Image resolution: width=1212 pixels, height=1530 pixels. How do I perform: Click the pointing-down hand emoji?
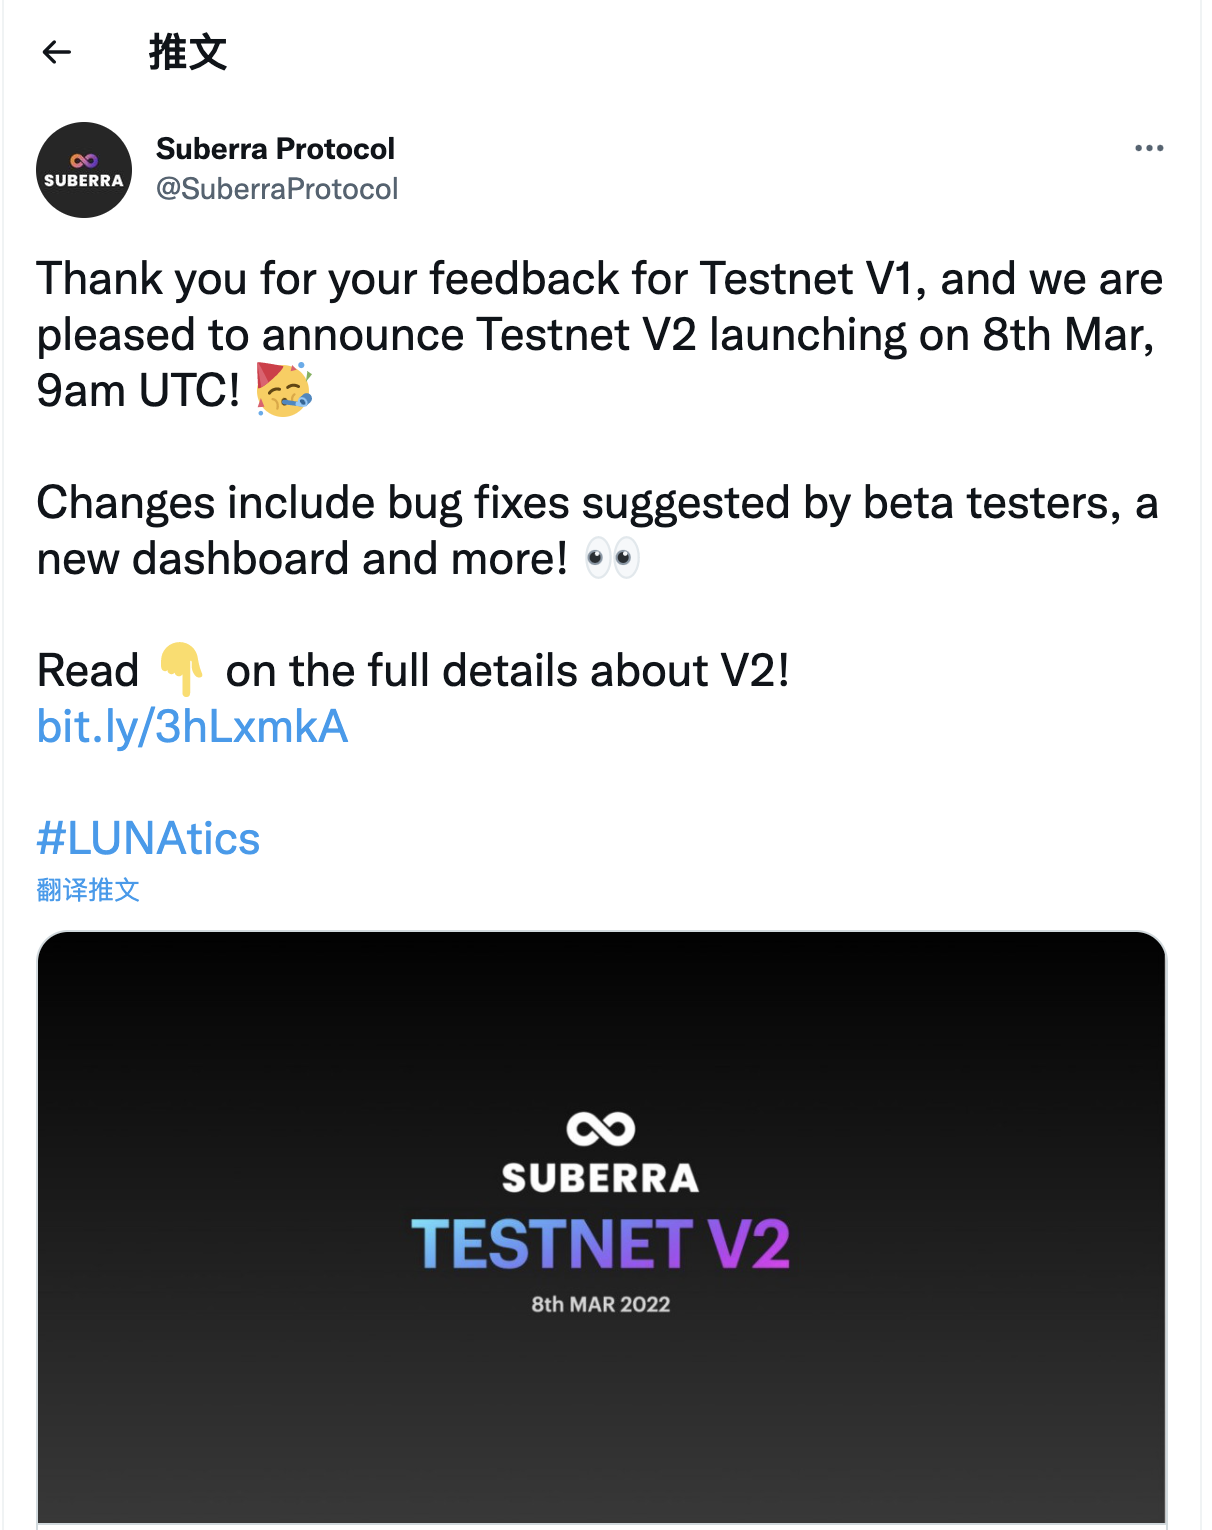click(x=182, y=669)
